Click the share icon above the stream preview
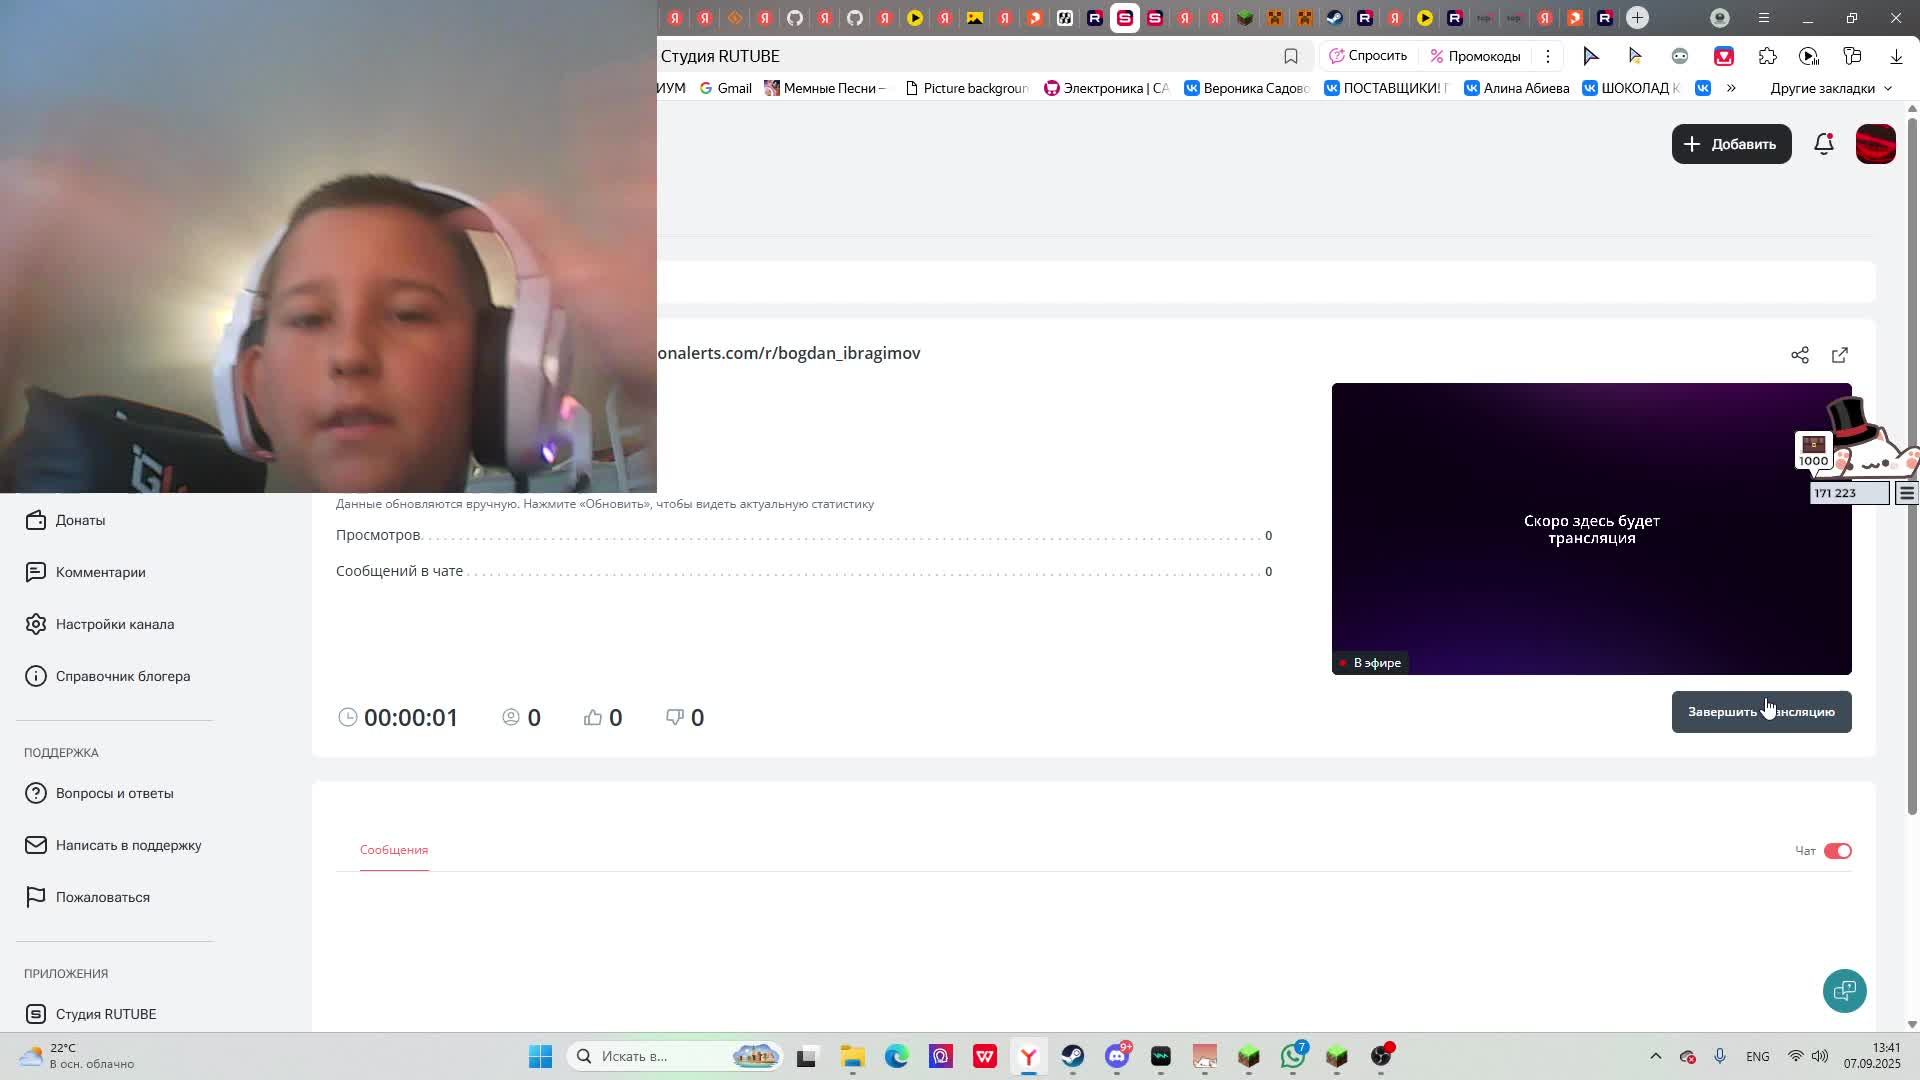Image resolution: width=1920 pixels, height=1080 pixels. pos(1799,355)
